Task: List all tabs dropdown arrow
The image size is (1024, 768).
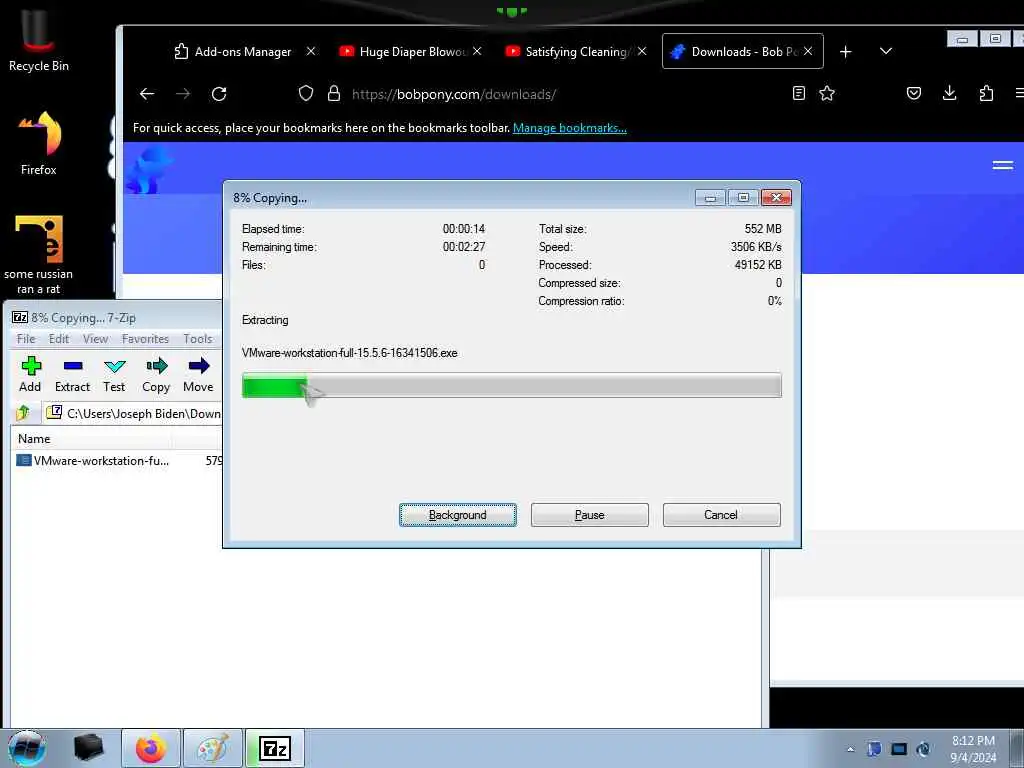Action: point(886,51)
